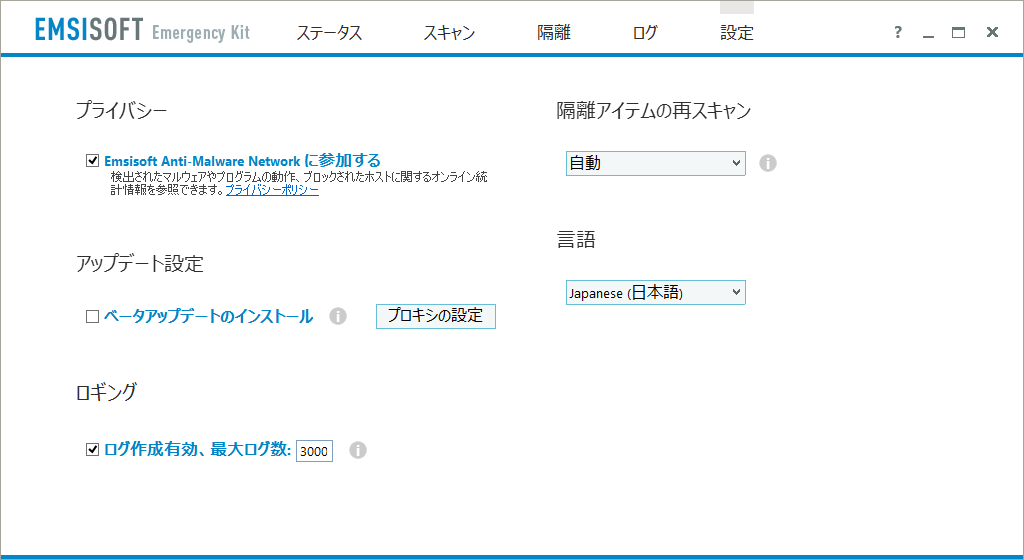Go to the ログ tab

pyautogui.click(x=645, y=33)
